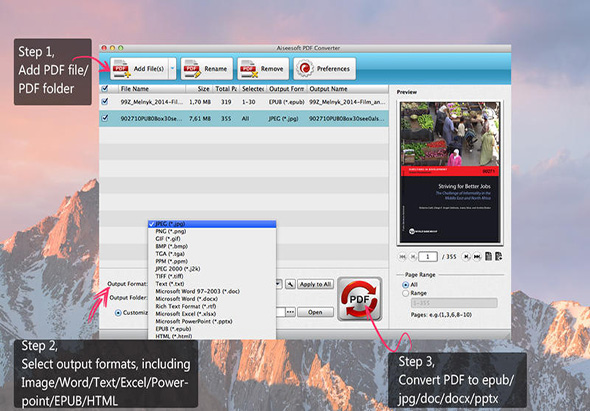
Task: Choose Microsoft PowerPoint (*.pptx) format
Action: [x=212, y=322]
